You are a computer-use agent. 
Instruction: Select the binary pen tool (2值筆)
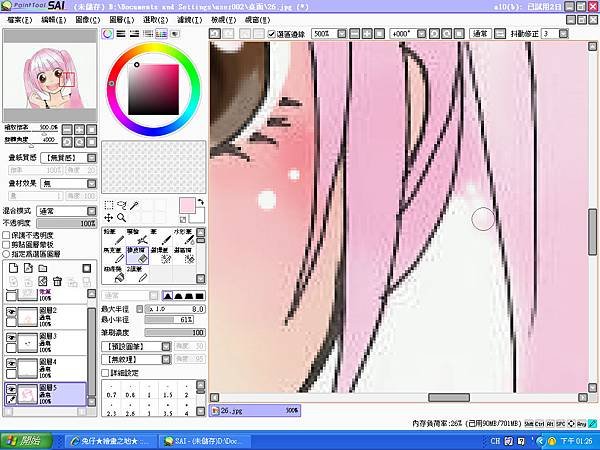137,274
